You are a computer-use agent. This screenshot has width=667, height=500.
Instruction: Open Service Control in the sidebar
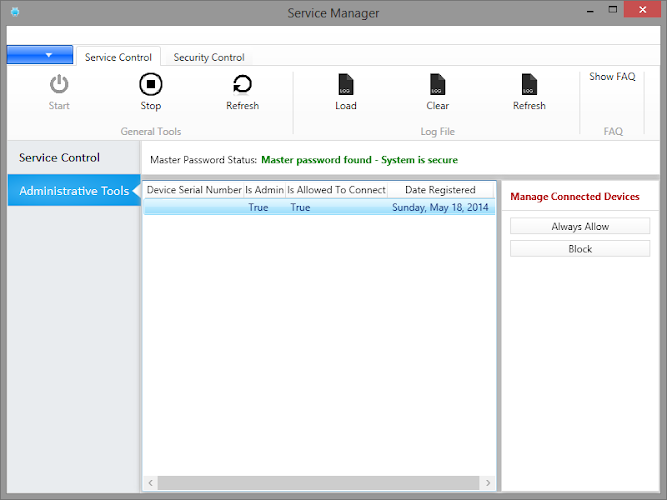point(60,158)
